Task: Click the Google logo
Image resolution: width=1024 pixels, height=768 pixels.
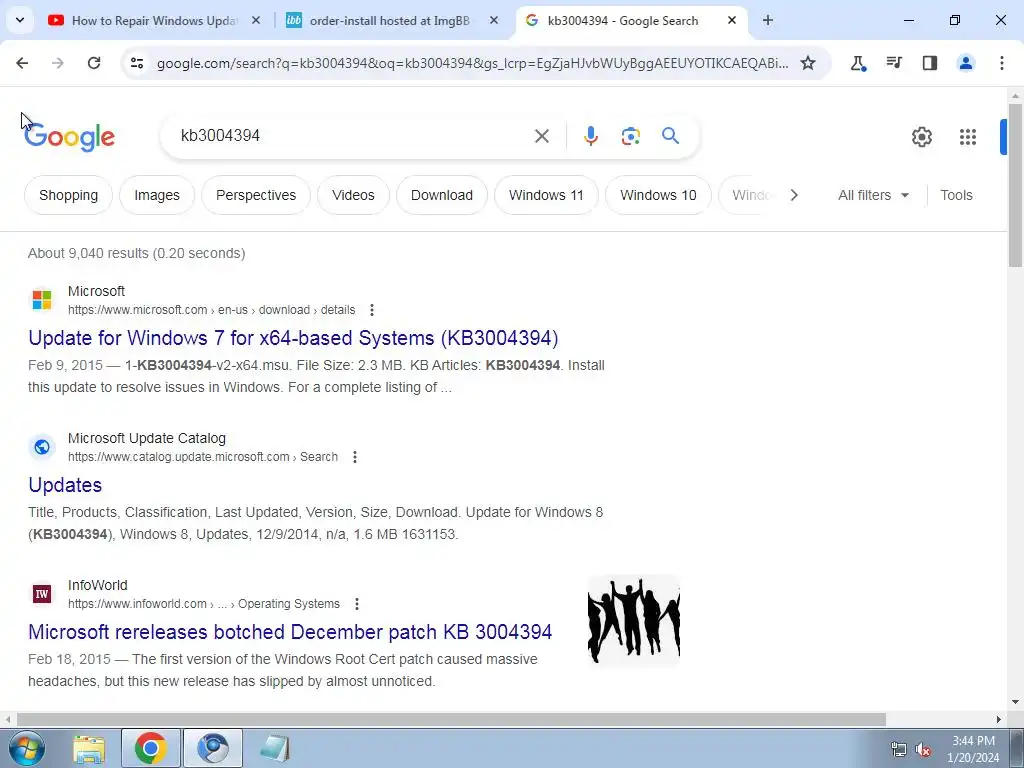Action: pyautogui.click(x=69, y=136)
